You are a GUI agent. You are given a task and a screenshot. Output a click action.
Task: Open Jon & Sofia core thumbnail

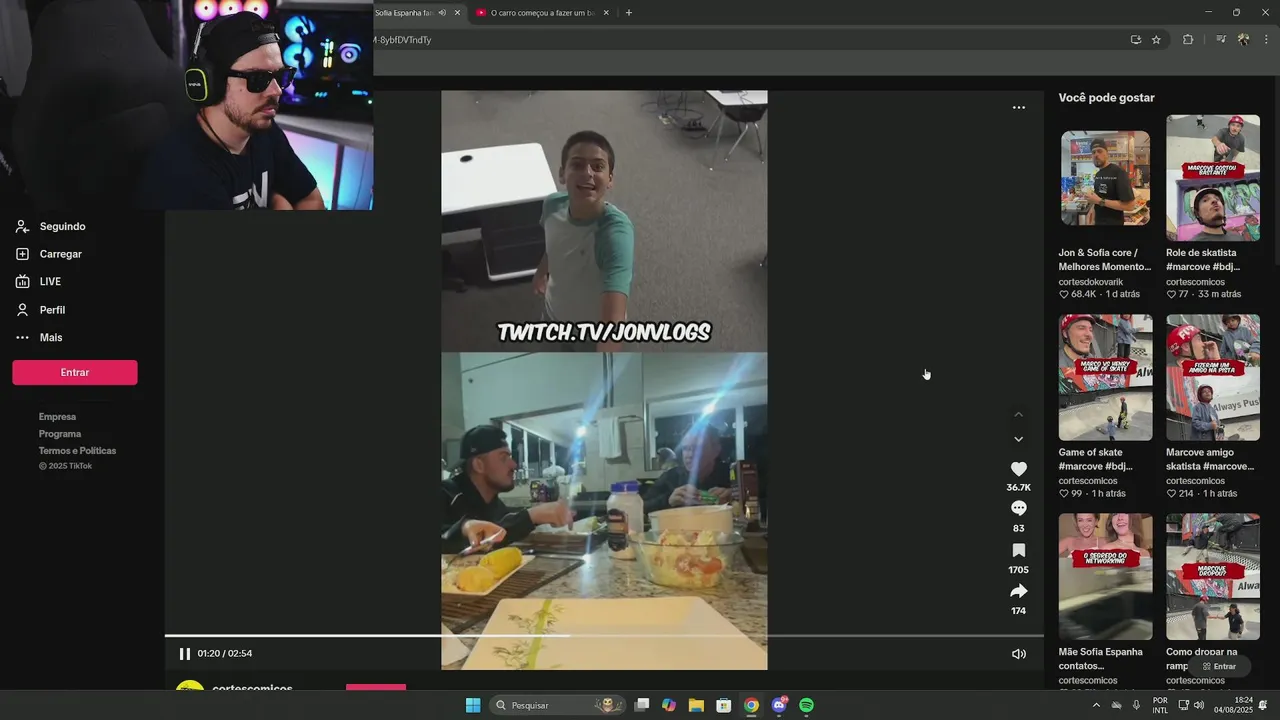point(1105,178)
